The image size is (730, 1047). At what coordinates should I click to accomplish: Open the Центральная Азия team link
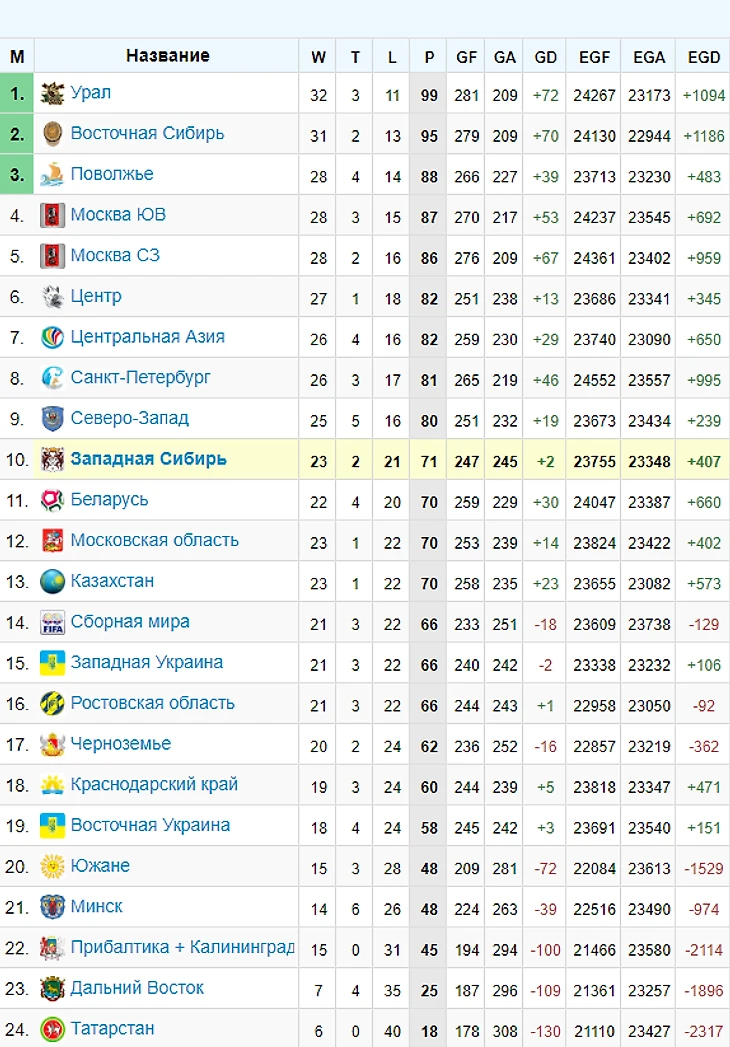pos(148,337)
